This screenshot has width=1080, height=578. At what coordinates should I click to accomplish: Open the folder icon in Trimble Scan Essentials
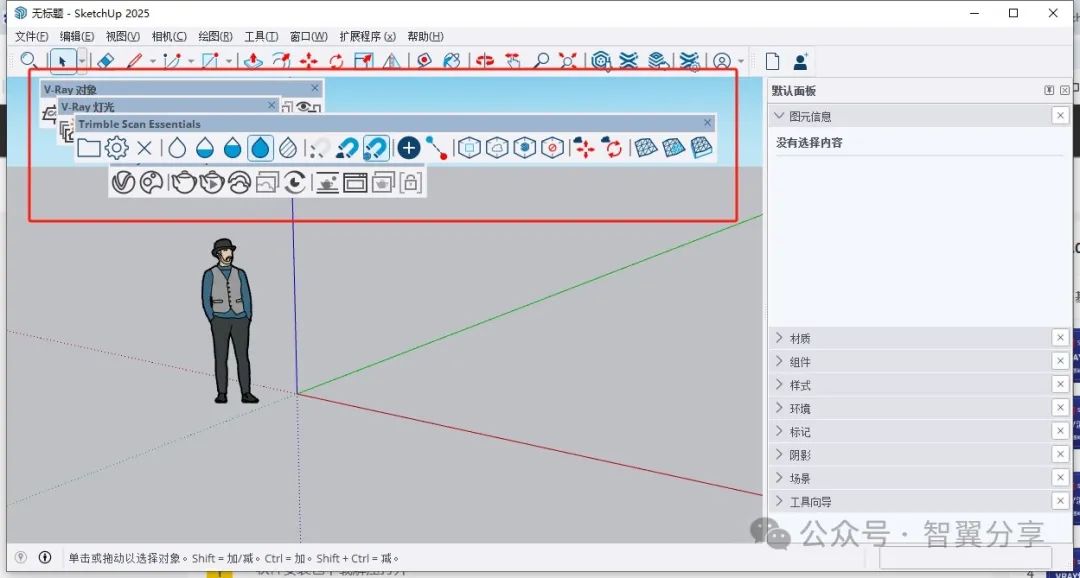[89, 147]
